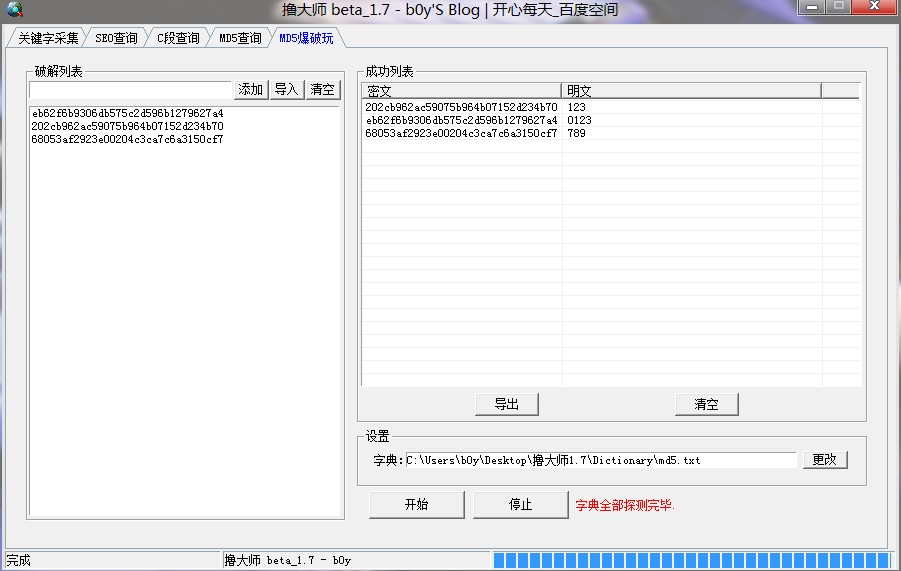Clear the 破解列表 with its 清空 button
This screenshot has width=901, height=571.
322,90
